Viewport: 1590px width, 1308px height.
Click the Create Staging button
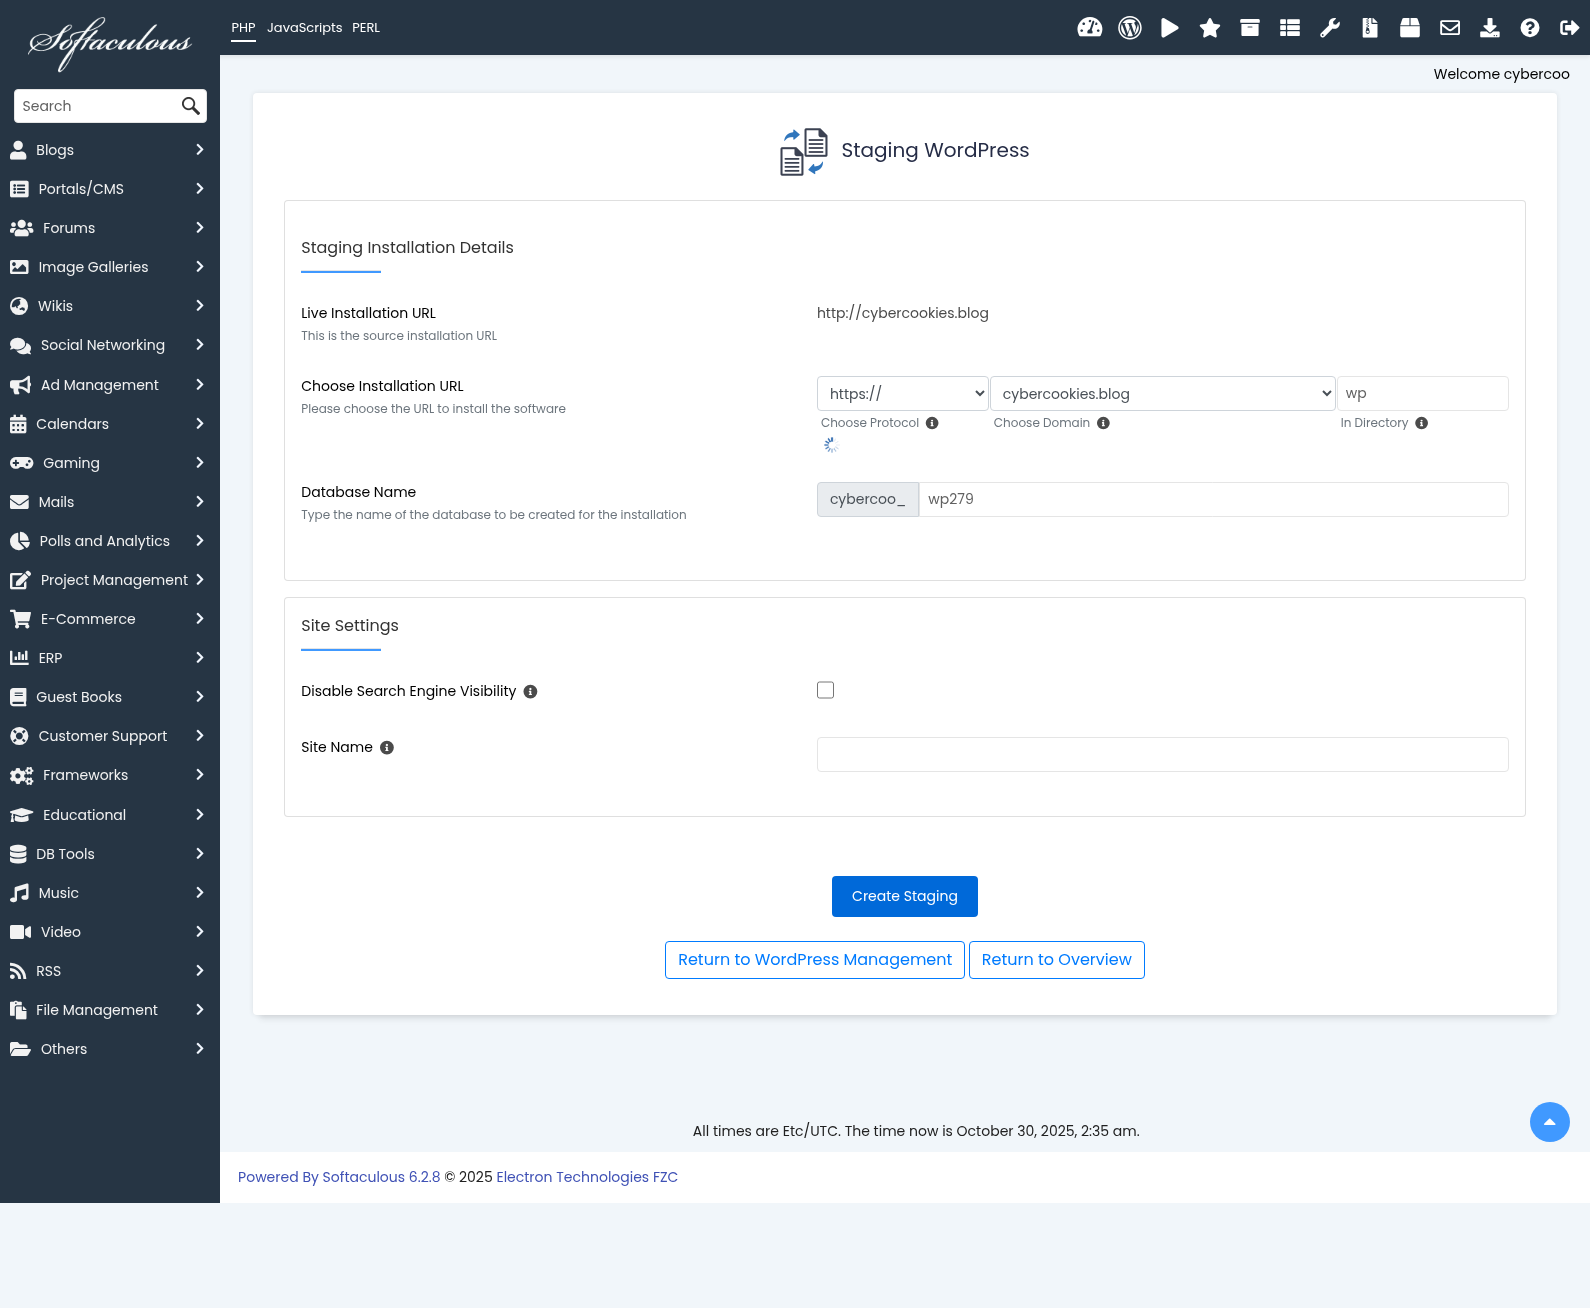[x=905, y=897]
